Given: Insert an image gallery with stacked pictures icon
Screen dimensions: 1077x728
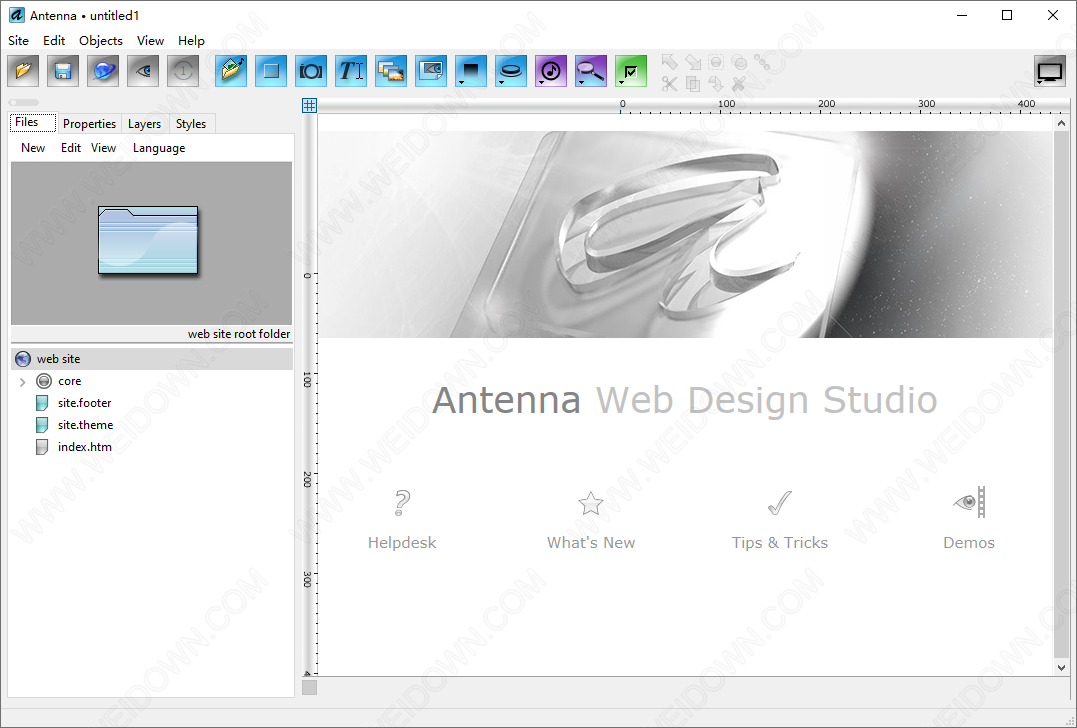Looking at the screenshot, I should tap(391, 71).
